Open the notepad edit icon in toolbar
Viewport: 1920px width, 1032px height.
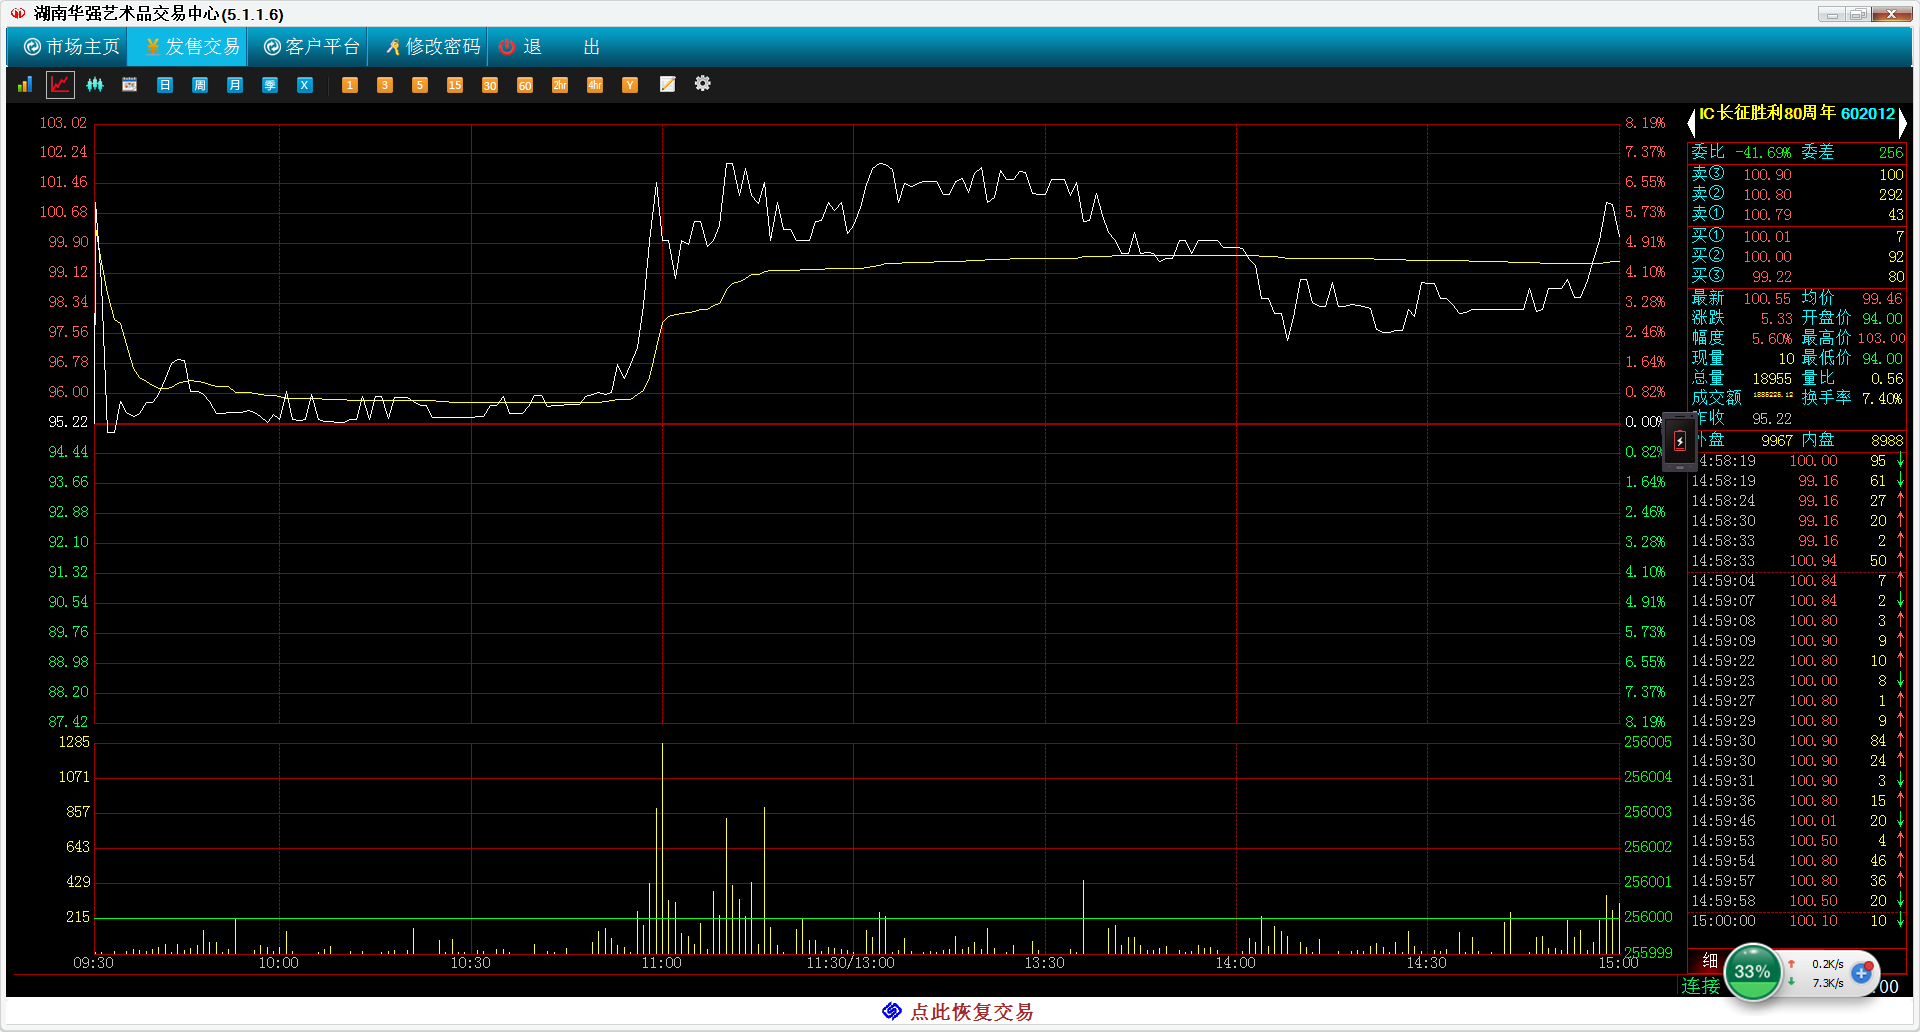tap(668, 84)
